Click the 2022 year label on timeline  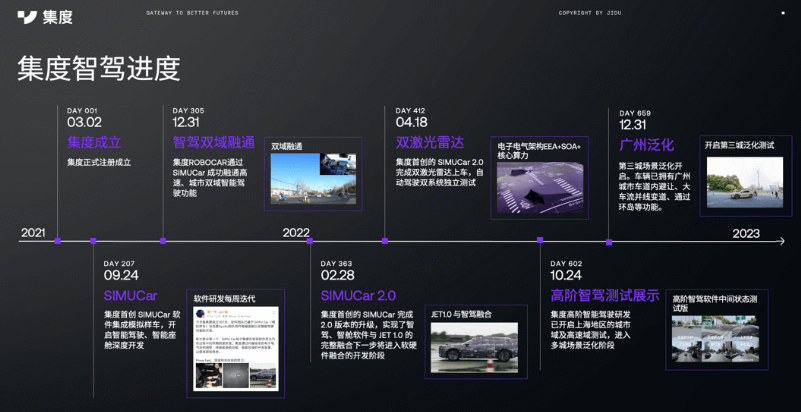(x=296, y=232)
